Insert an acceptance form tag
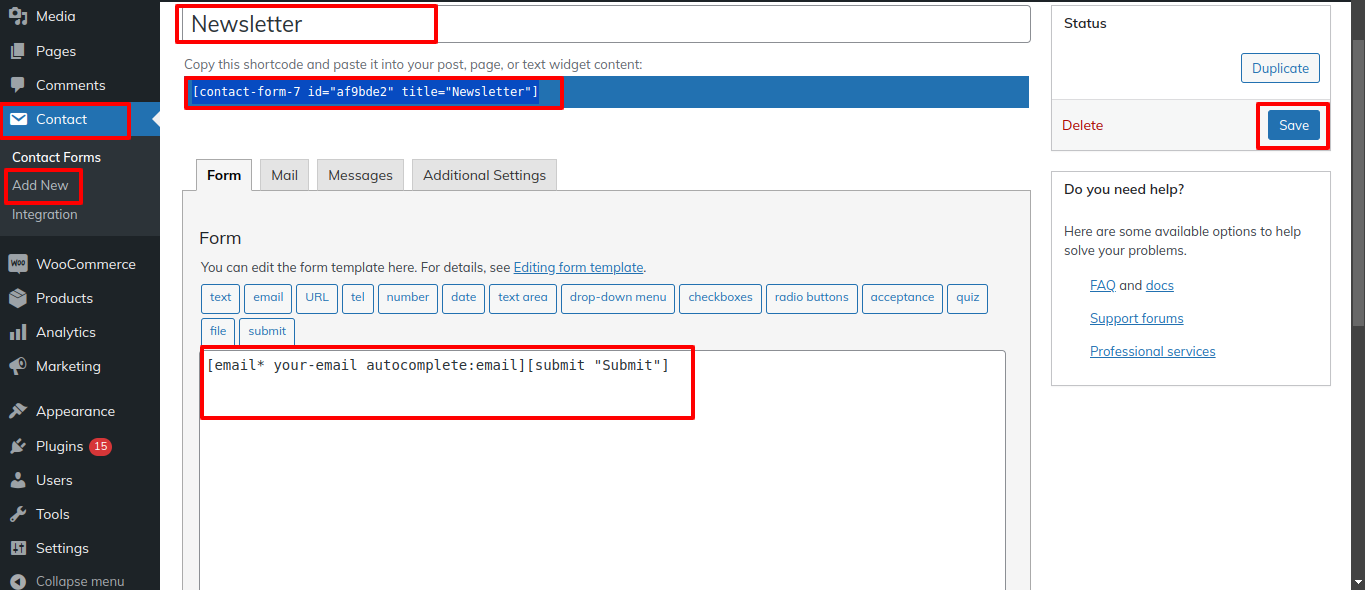The height and width of the screenshot is (590, 1365). point(902,298)
